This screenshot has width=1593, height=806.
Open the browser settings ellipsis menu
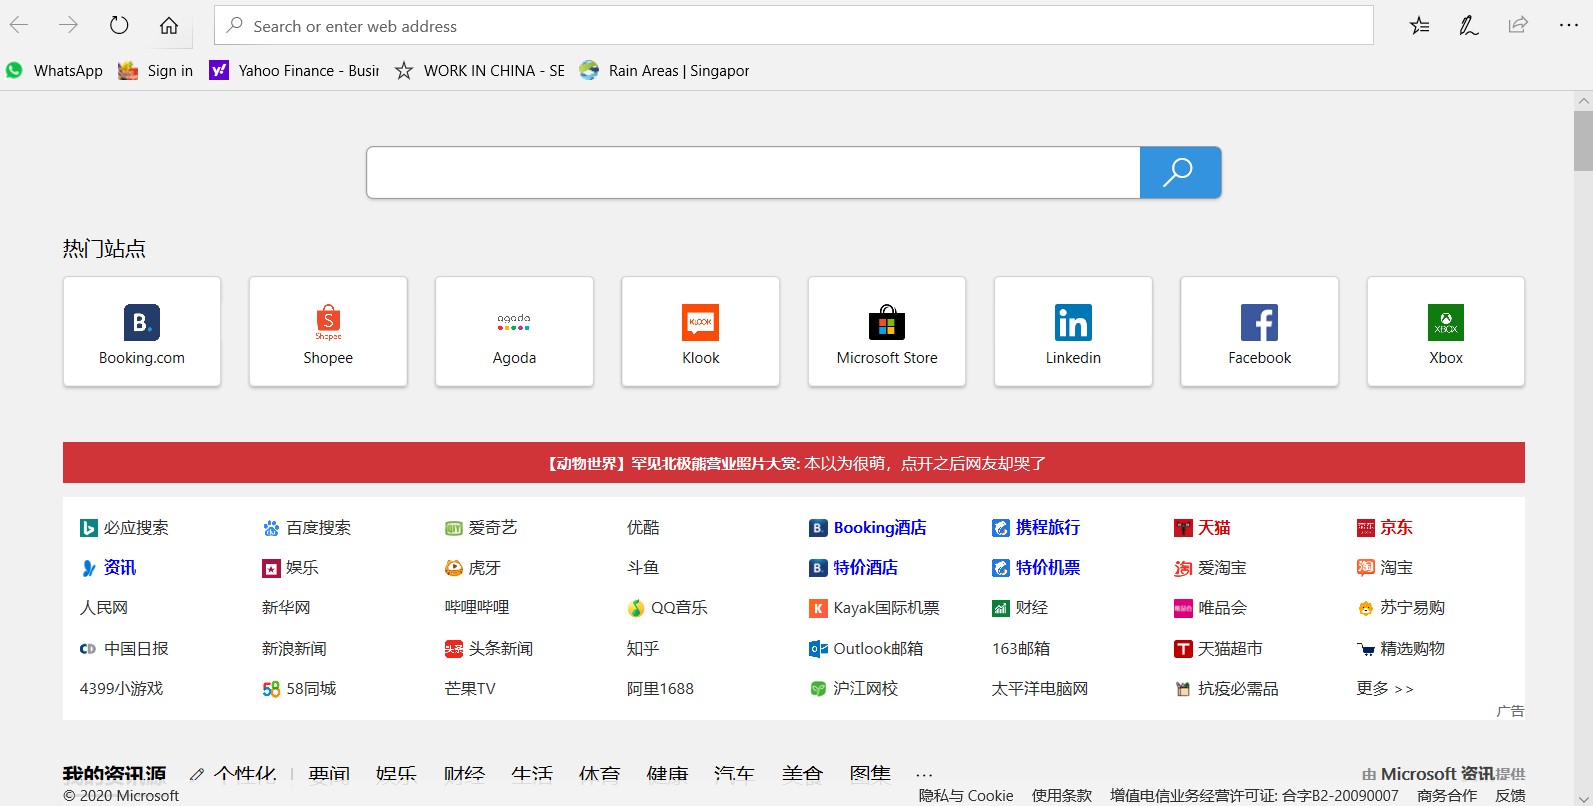(x=1568, y=25)
